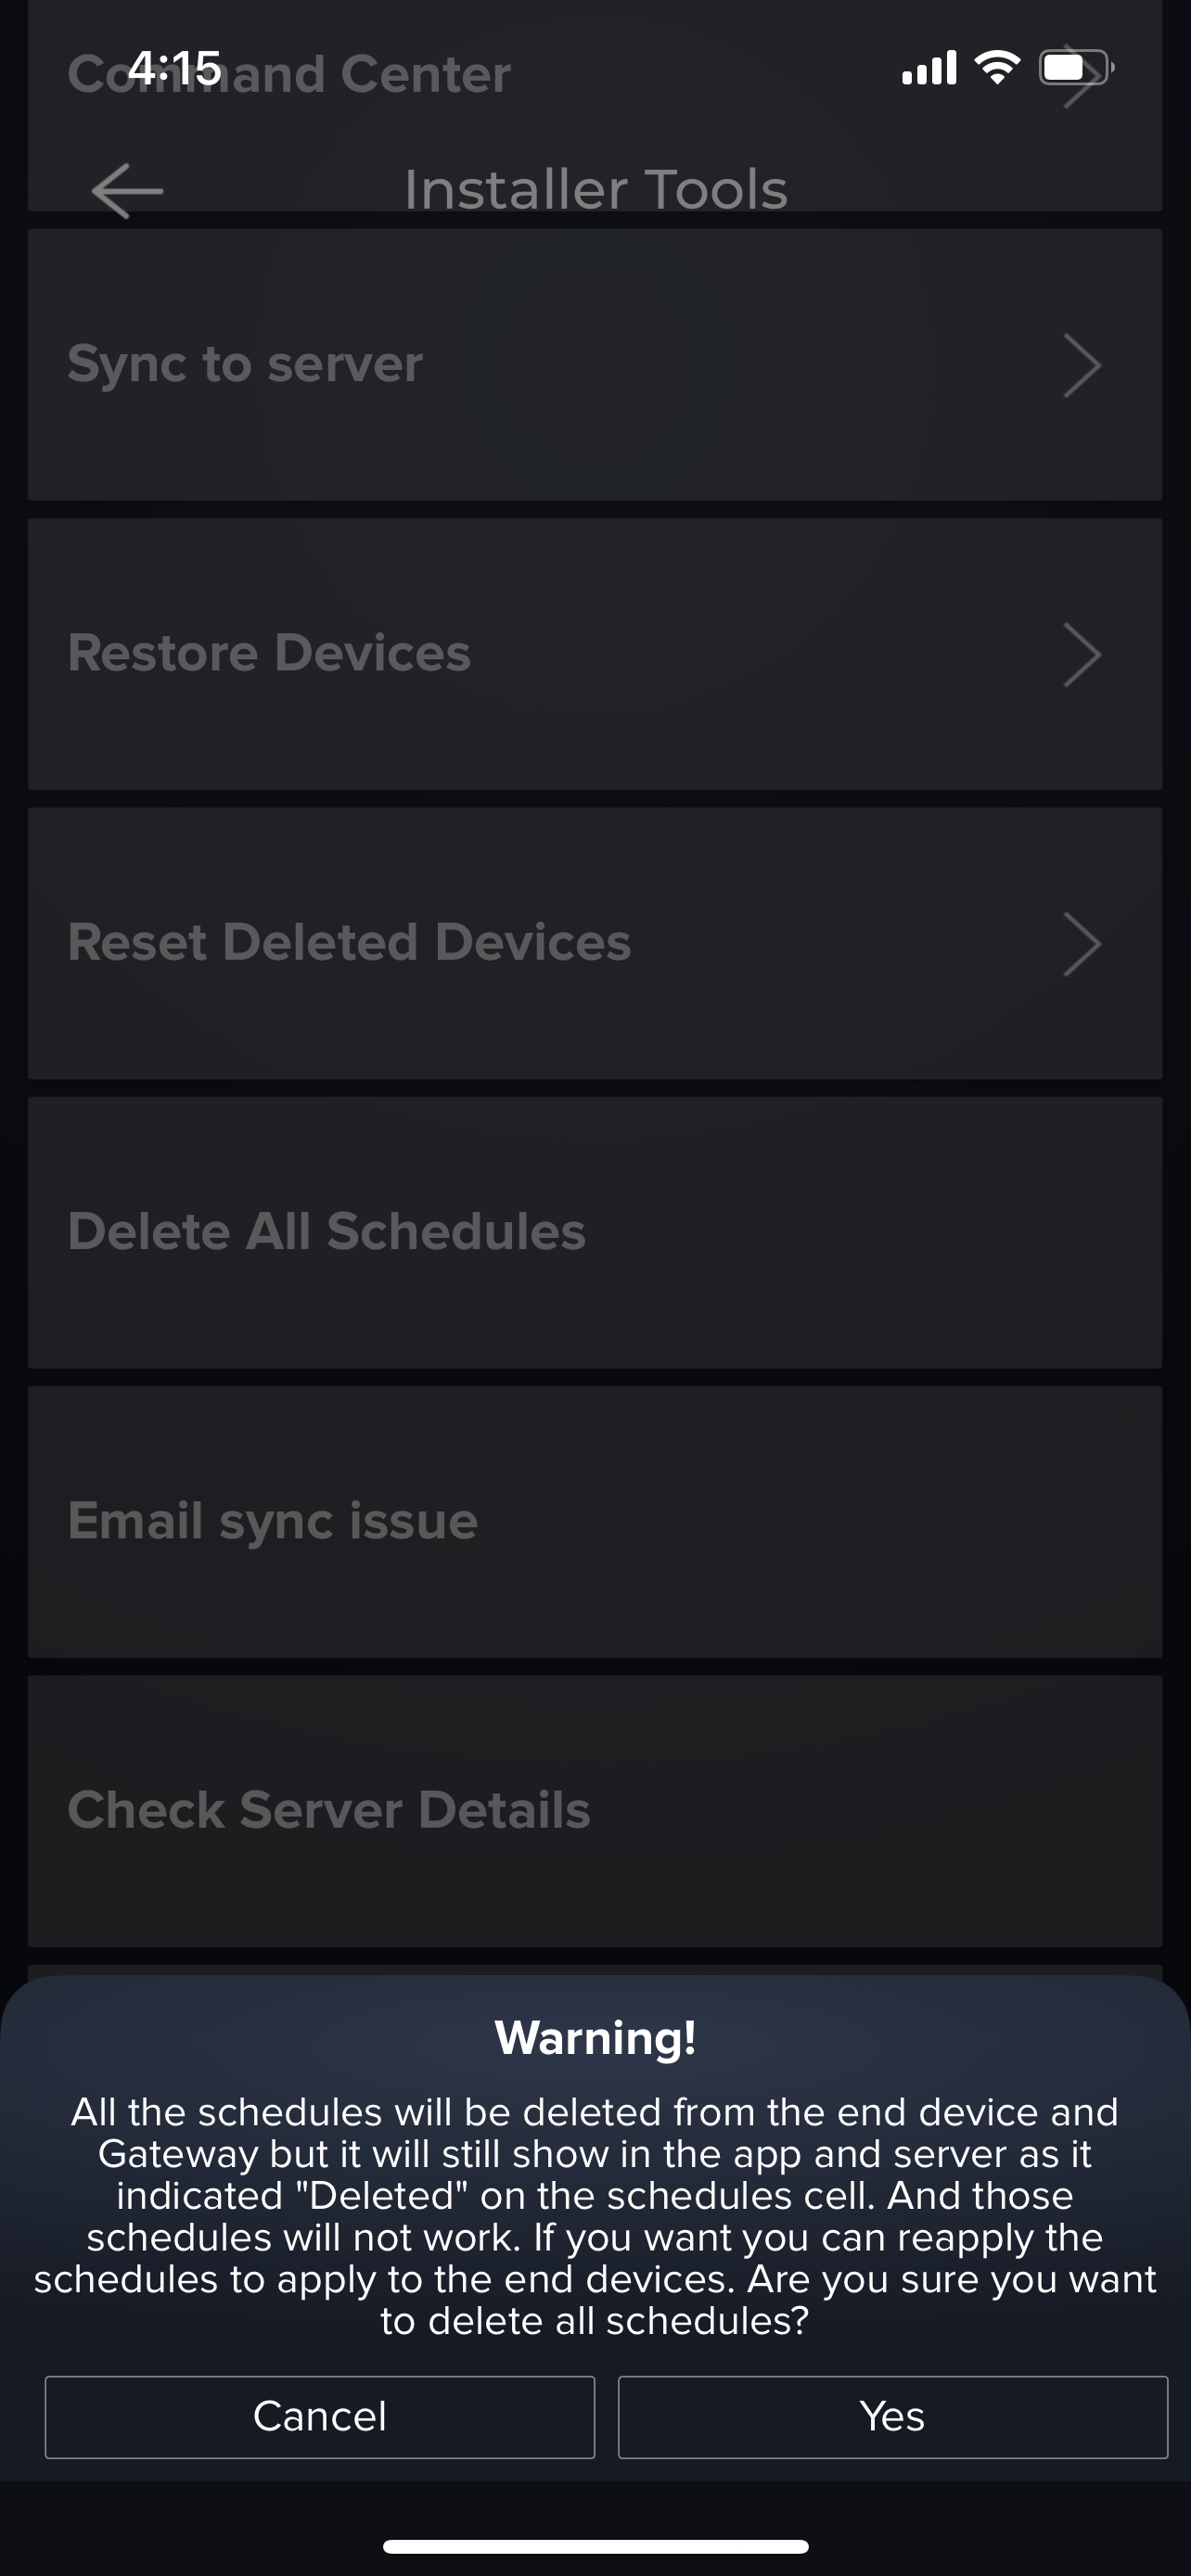Confirm deletion with the Yes button
The height and width of the screenshot is (2576, 1191).
click(892, 2417)
